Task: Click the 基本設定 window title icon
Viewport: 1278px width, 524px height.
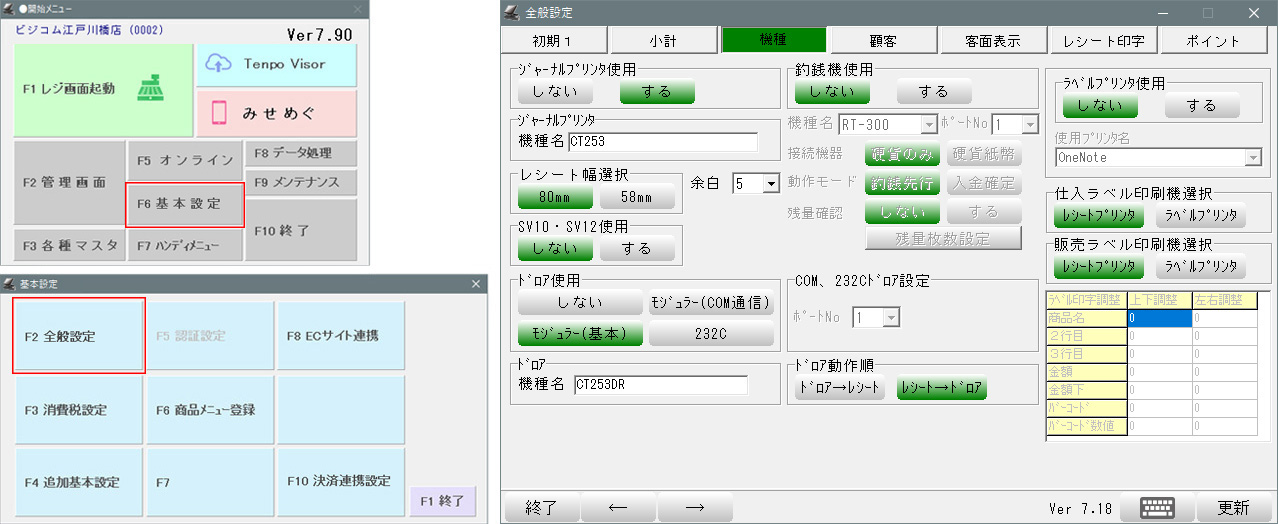Action: point(10,284)
